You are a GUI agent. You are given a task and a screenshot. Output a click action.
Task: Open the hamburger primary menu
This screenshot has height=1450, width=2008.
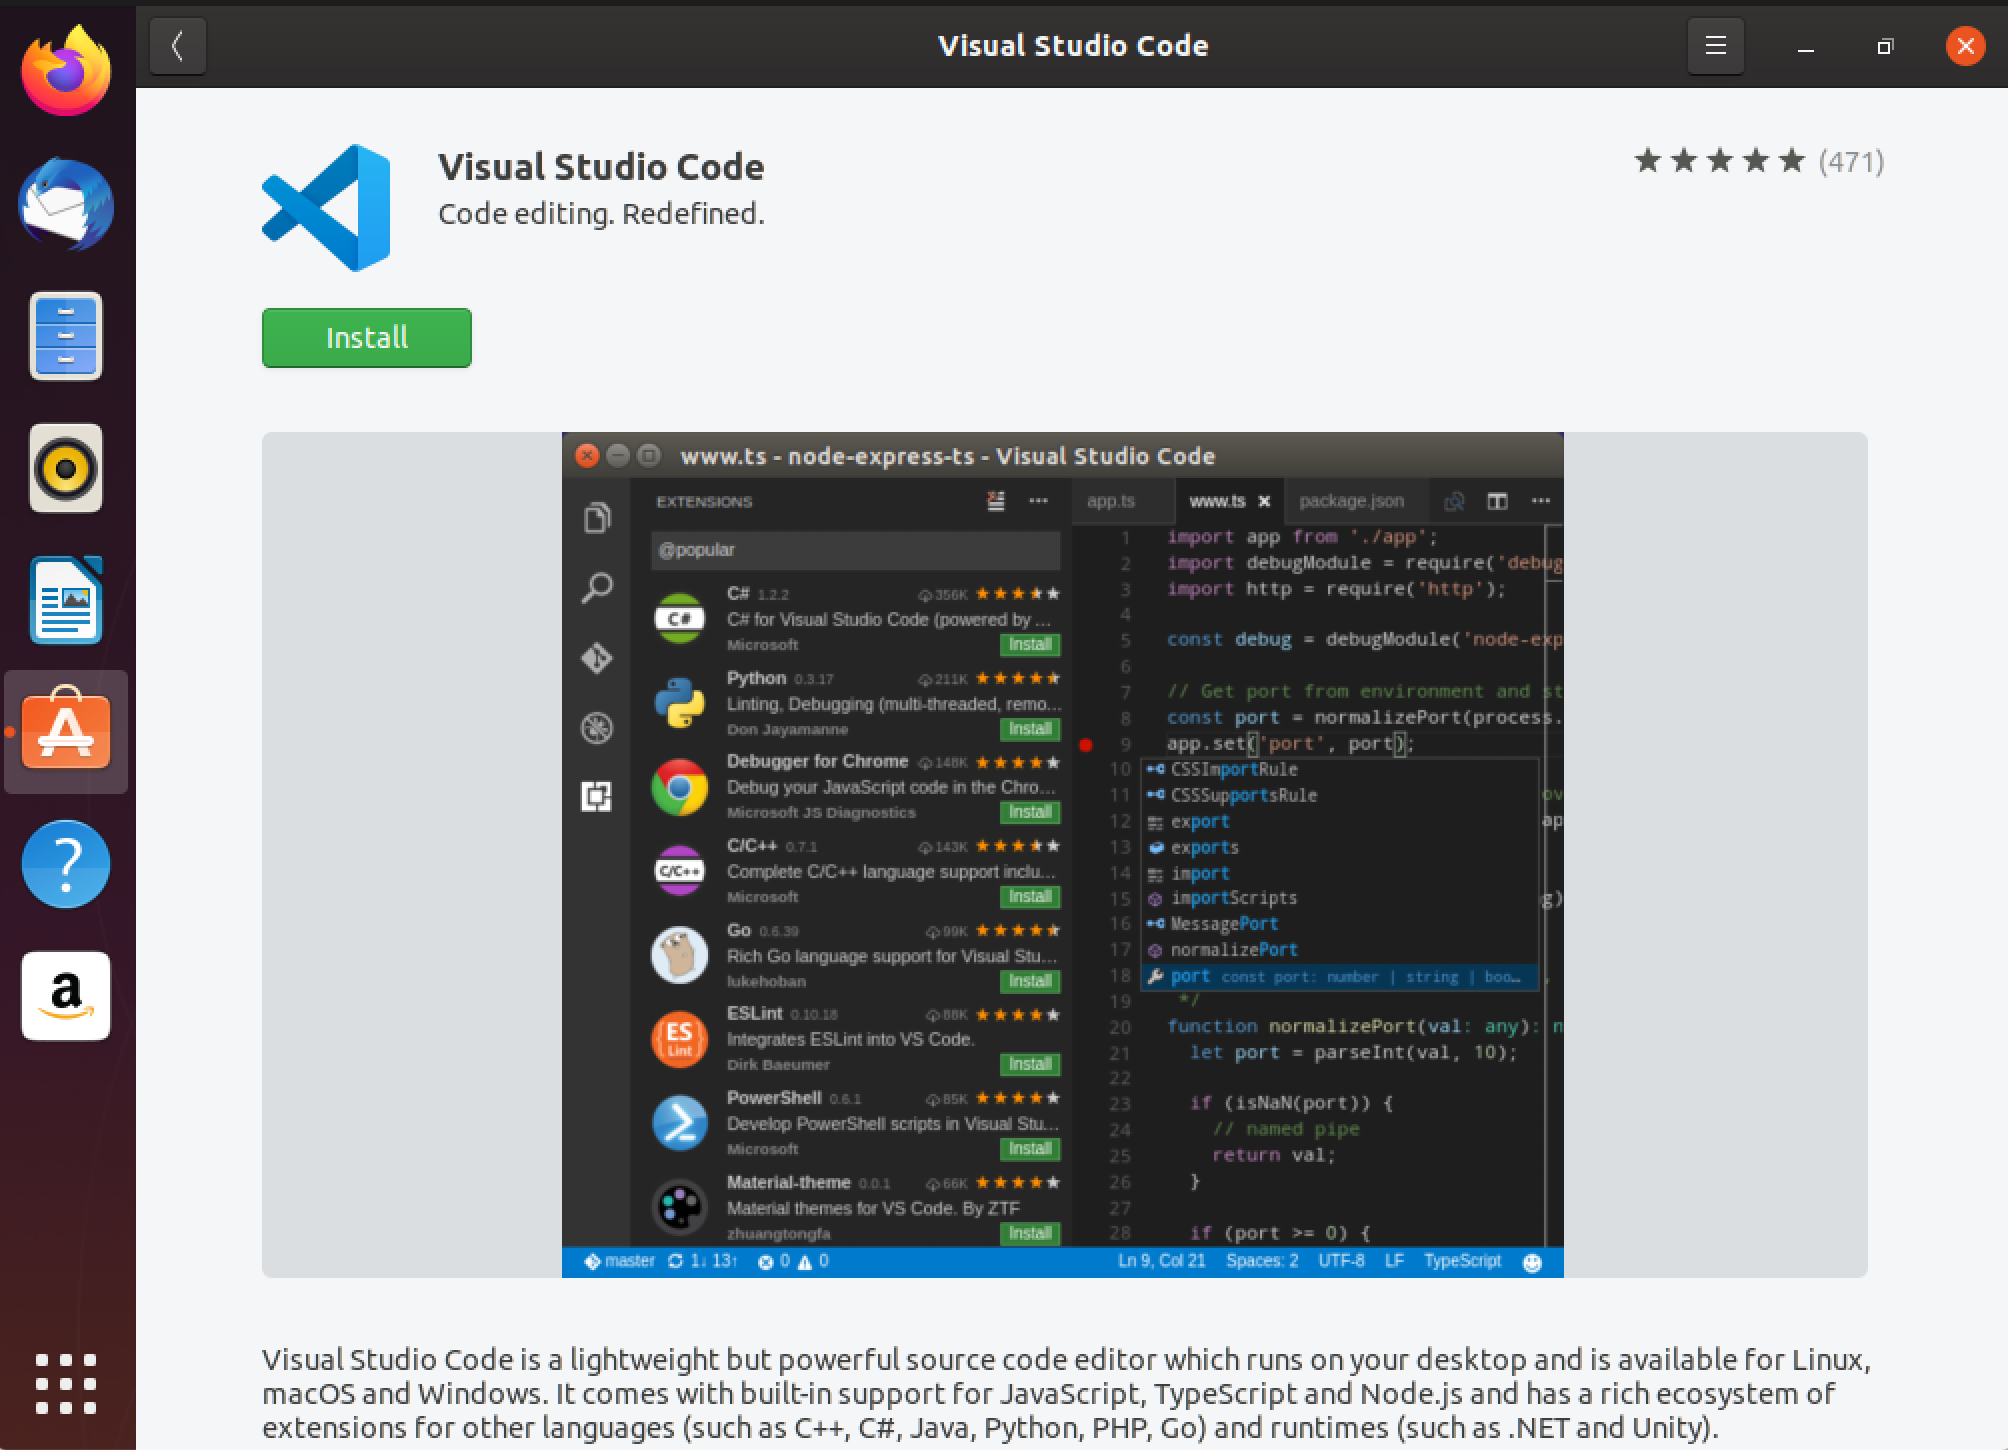click(x=1715, y=45)
